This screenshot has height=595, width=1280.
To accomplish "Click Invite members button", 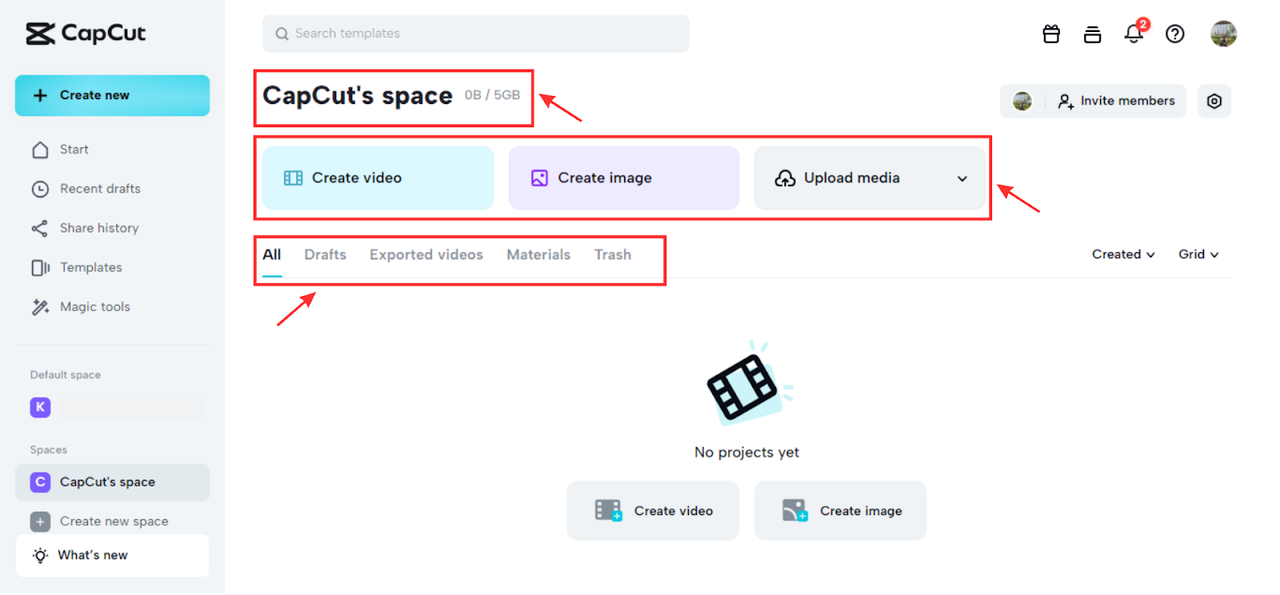I will point(1116,101).
